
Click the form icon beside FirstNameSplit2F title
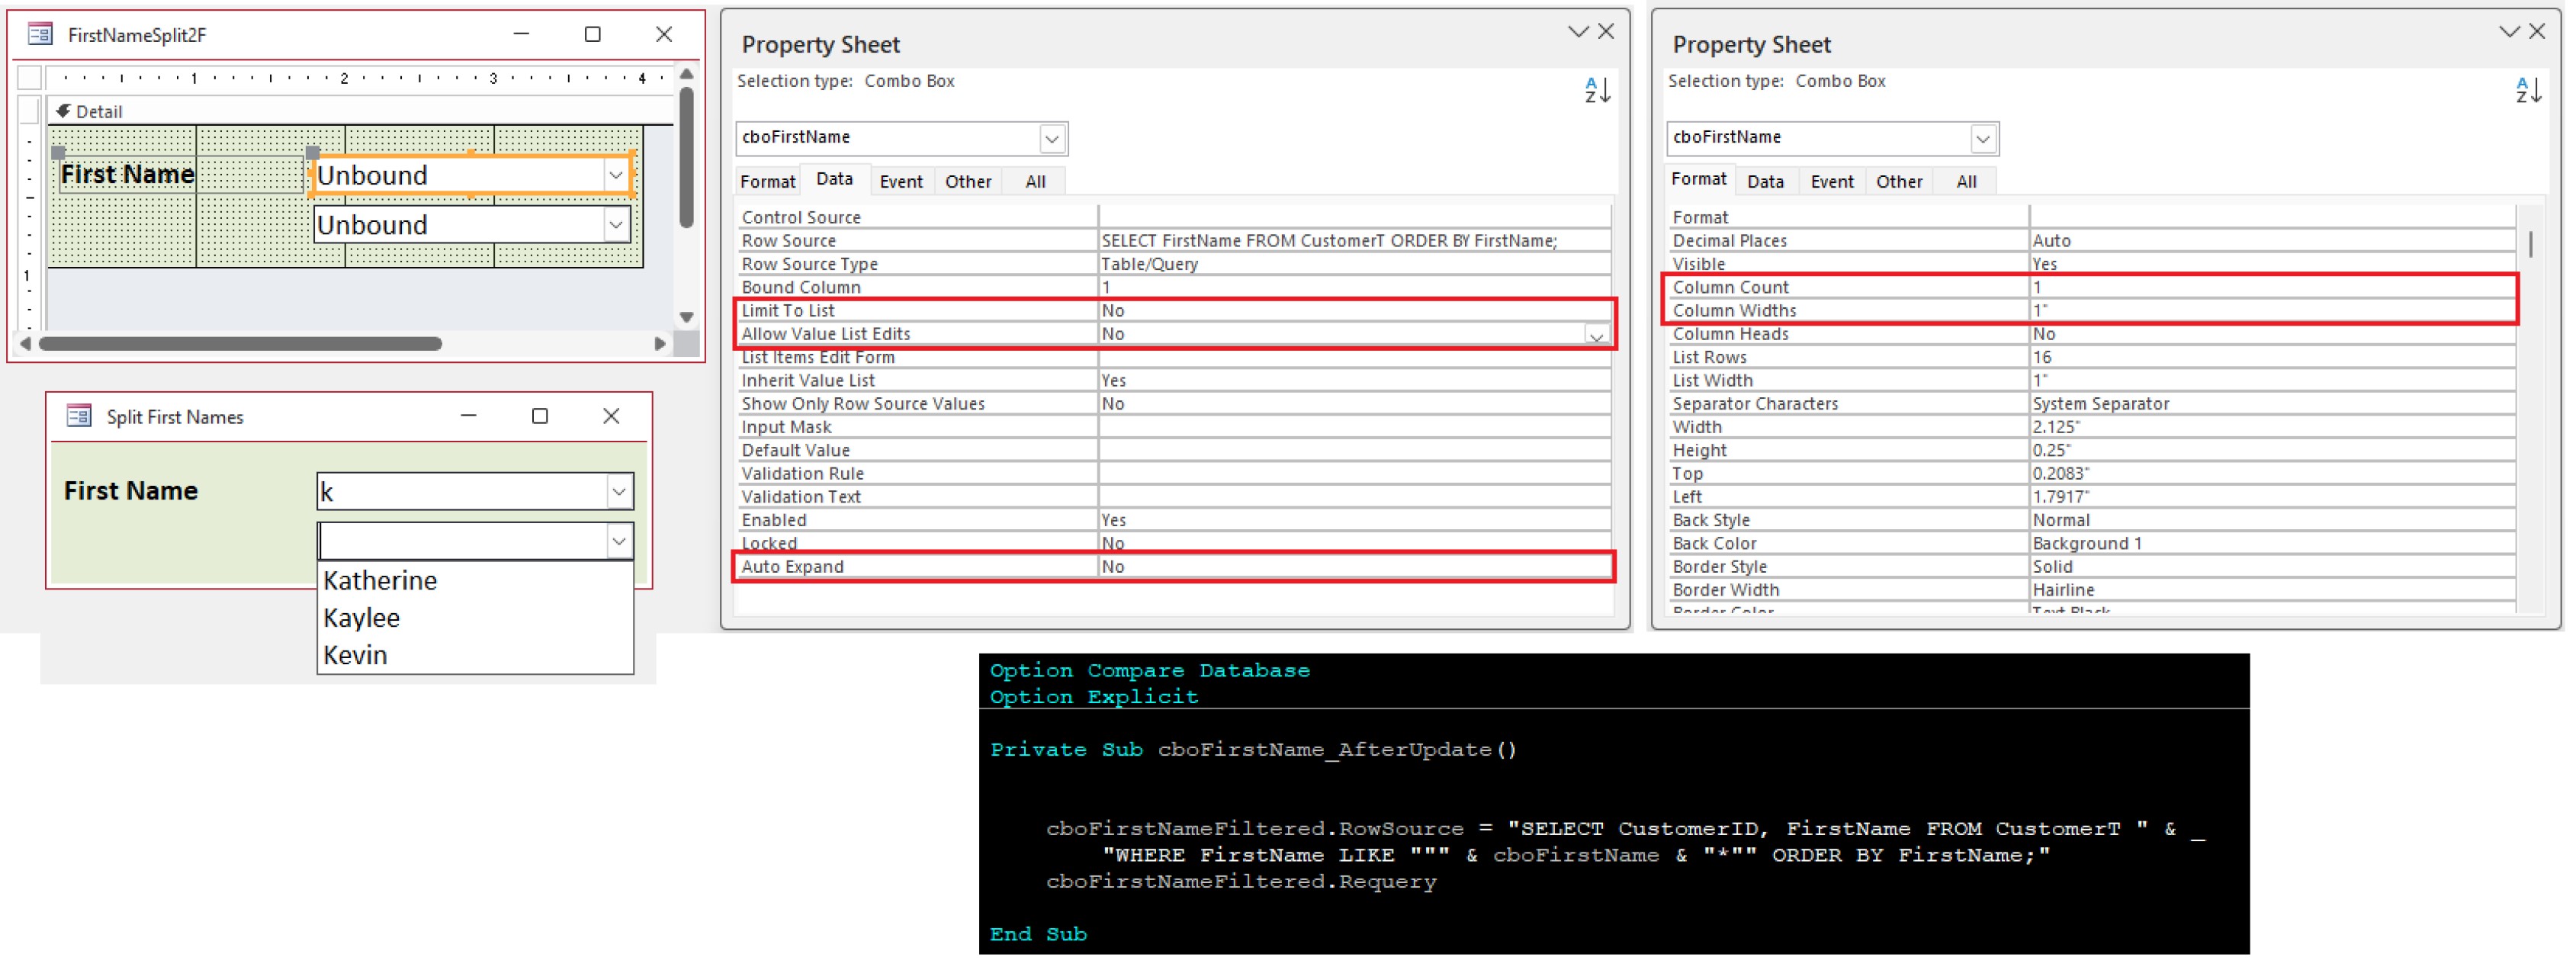[x=40, y=35]
